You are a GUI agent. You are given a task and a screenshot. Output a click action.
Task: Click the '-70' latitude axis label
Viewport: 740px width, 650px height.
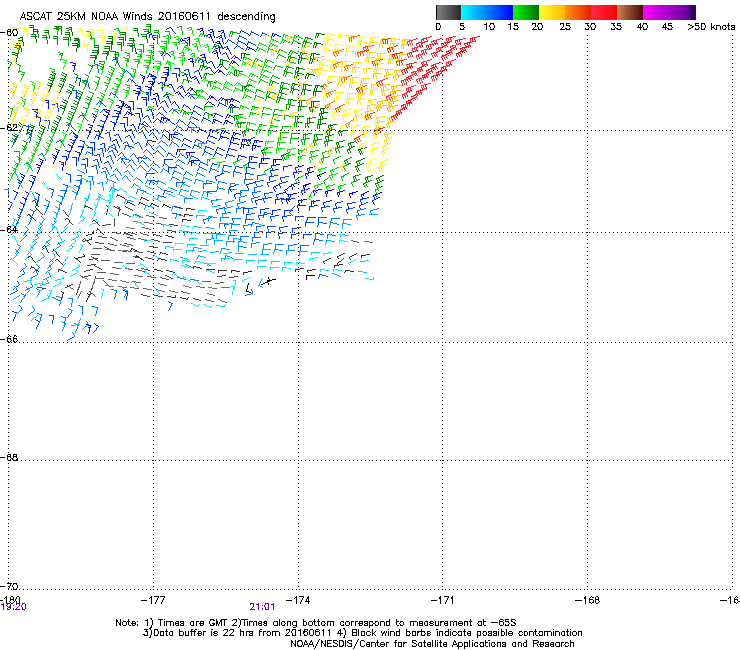pyautogui.click(x=9, y=586)
